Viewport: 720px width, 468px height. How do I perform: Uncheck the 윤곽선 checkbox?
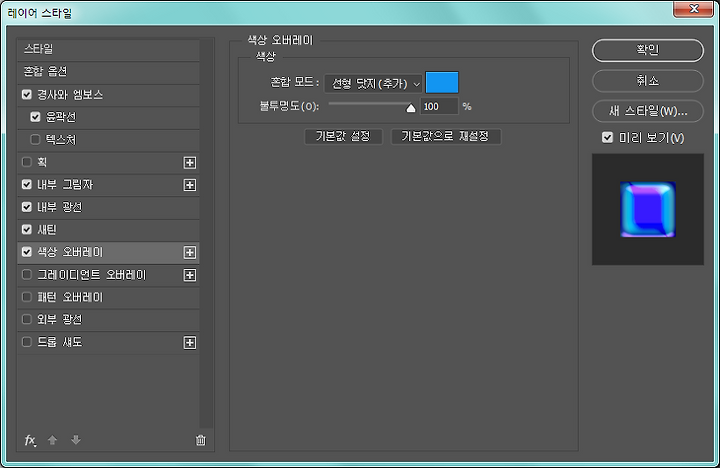(x=35, y=117)
